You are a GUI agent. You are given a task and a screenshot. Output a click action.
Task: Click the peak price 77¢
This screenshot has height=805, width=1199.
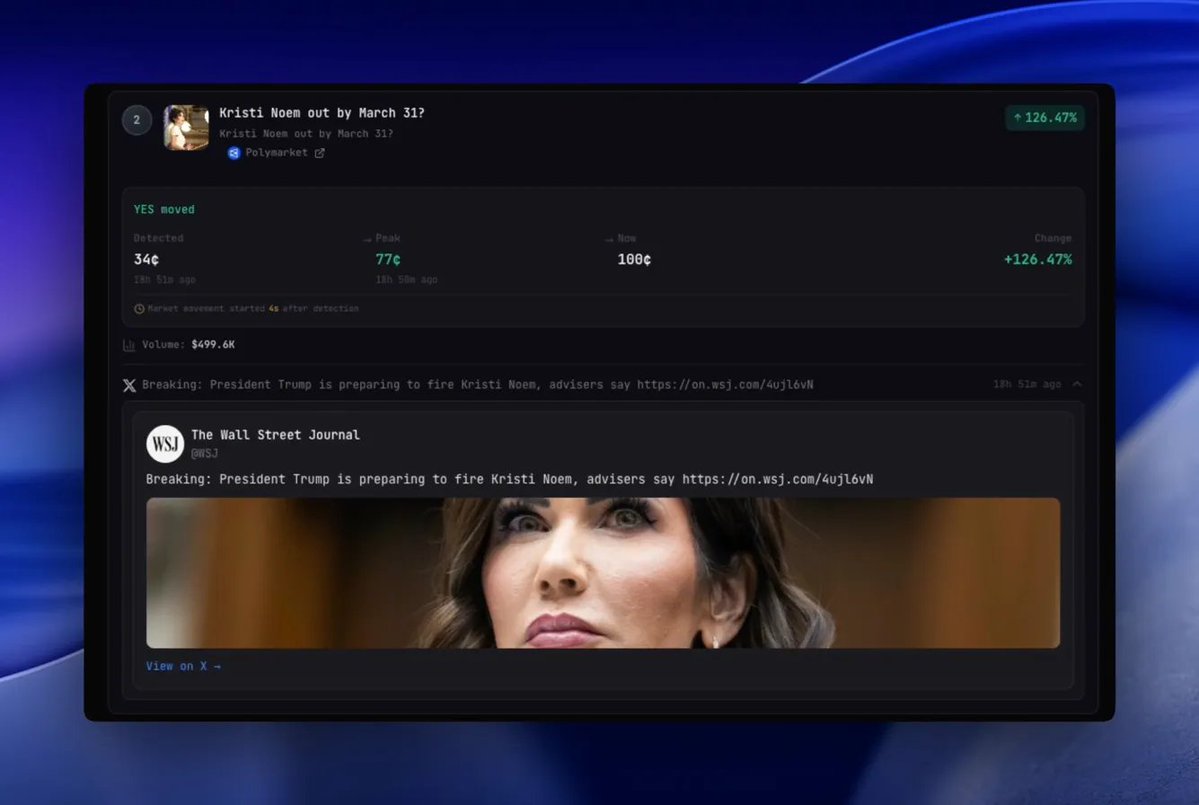(388, 260)
